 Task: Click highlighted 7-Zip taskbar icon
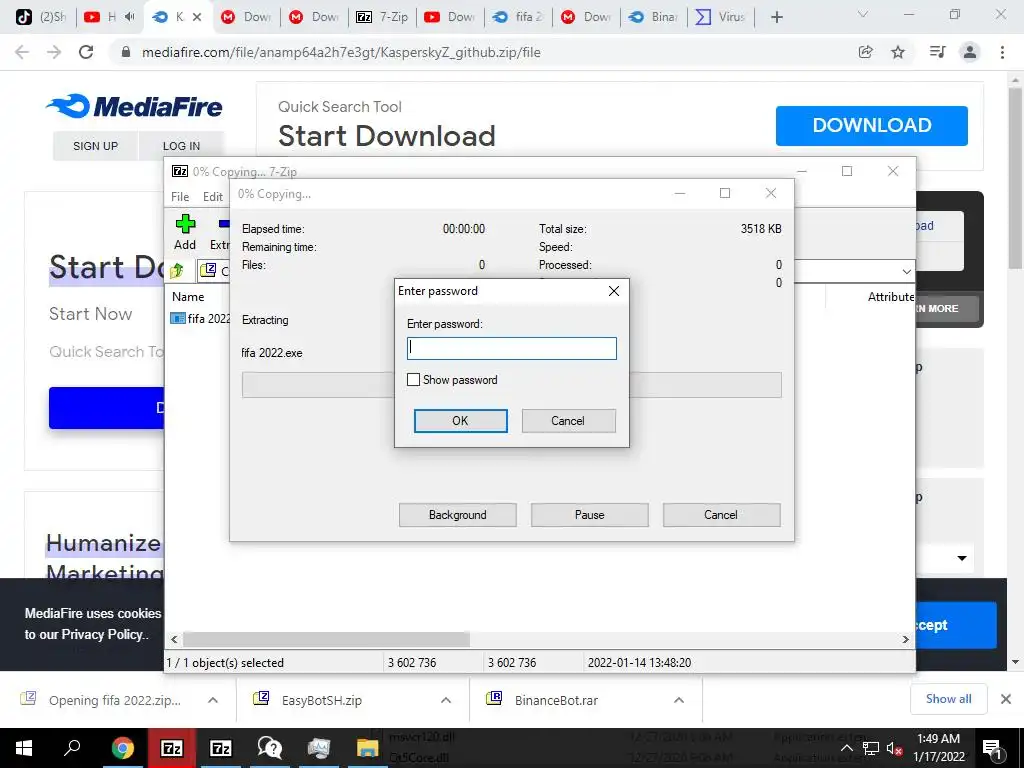pos(171,748)
